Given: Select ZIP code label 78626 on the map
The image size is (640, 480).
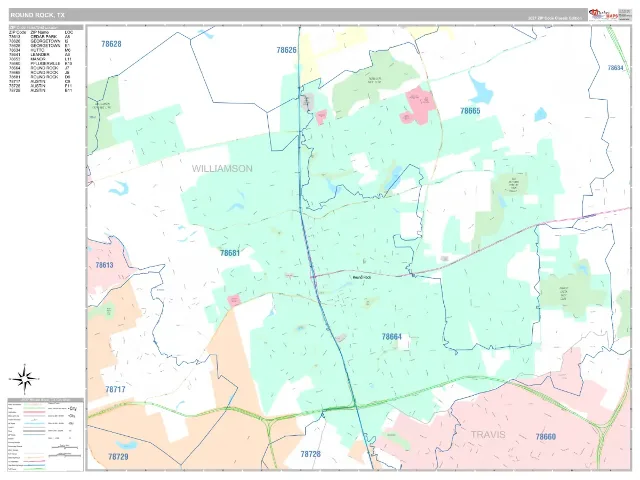Looking at the screenshot, I should [287, 50].
